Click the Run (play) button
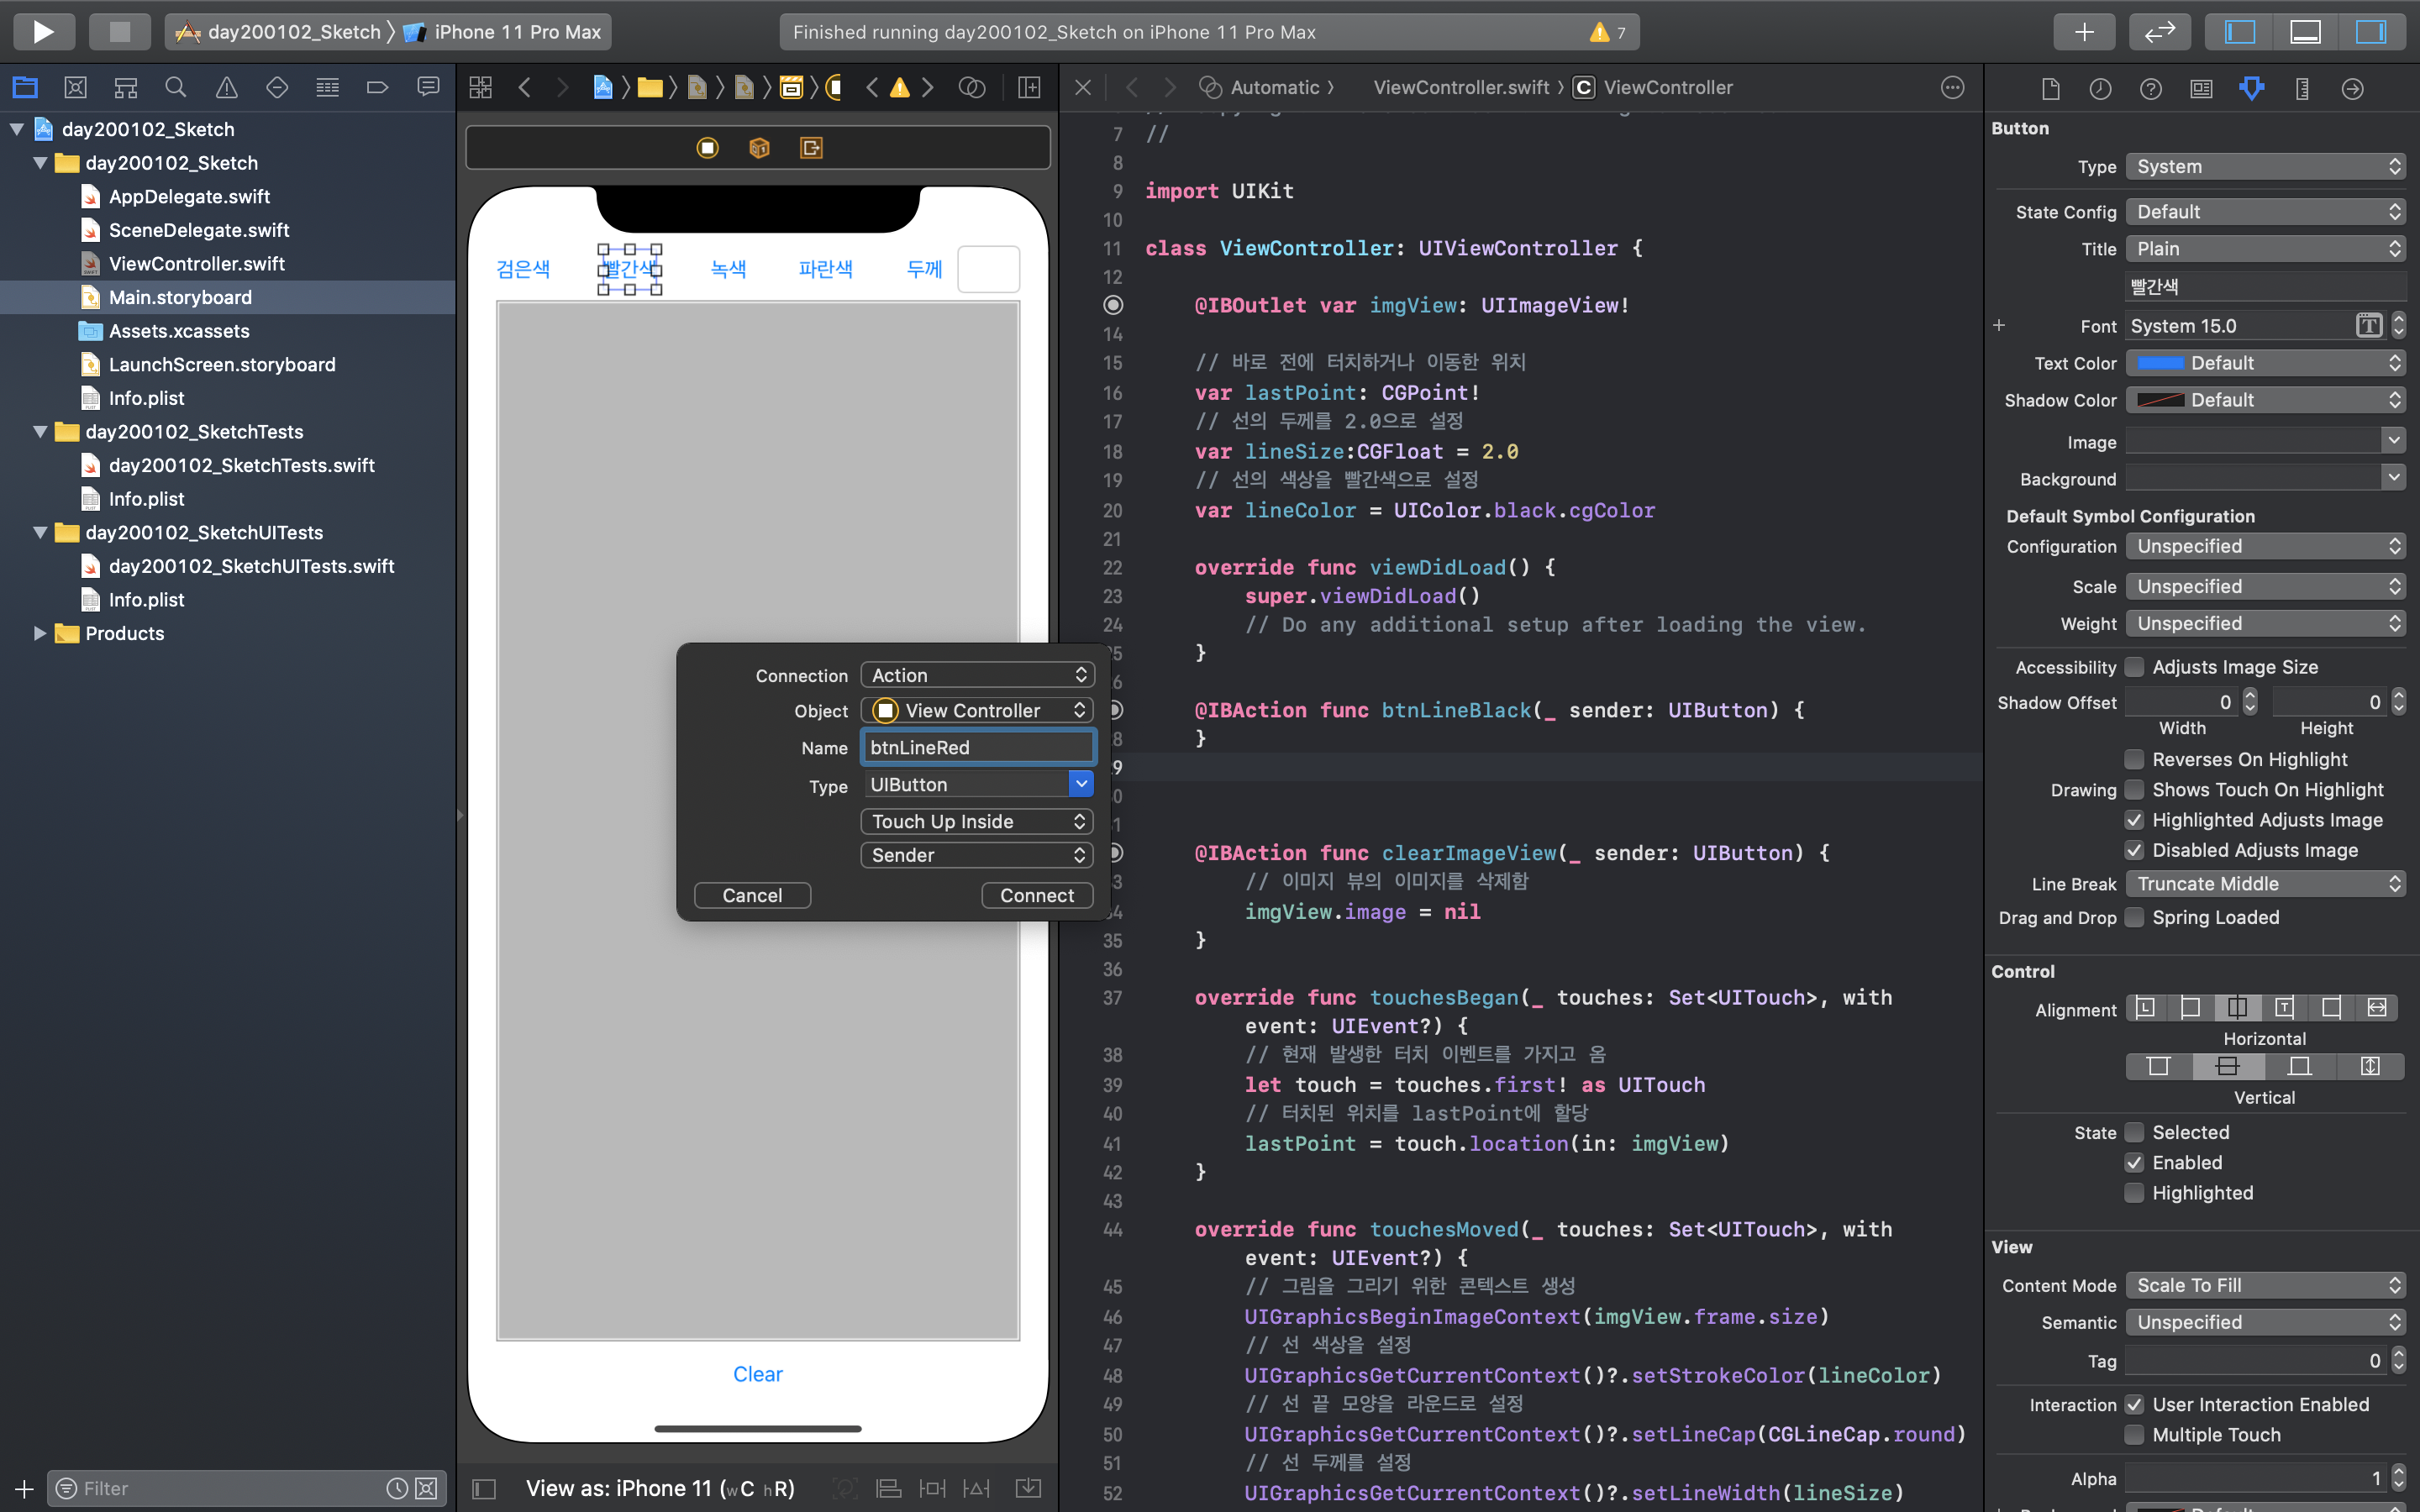The image size is (2420, 1512). pos(43,31)
